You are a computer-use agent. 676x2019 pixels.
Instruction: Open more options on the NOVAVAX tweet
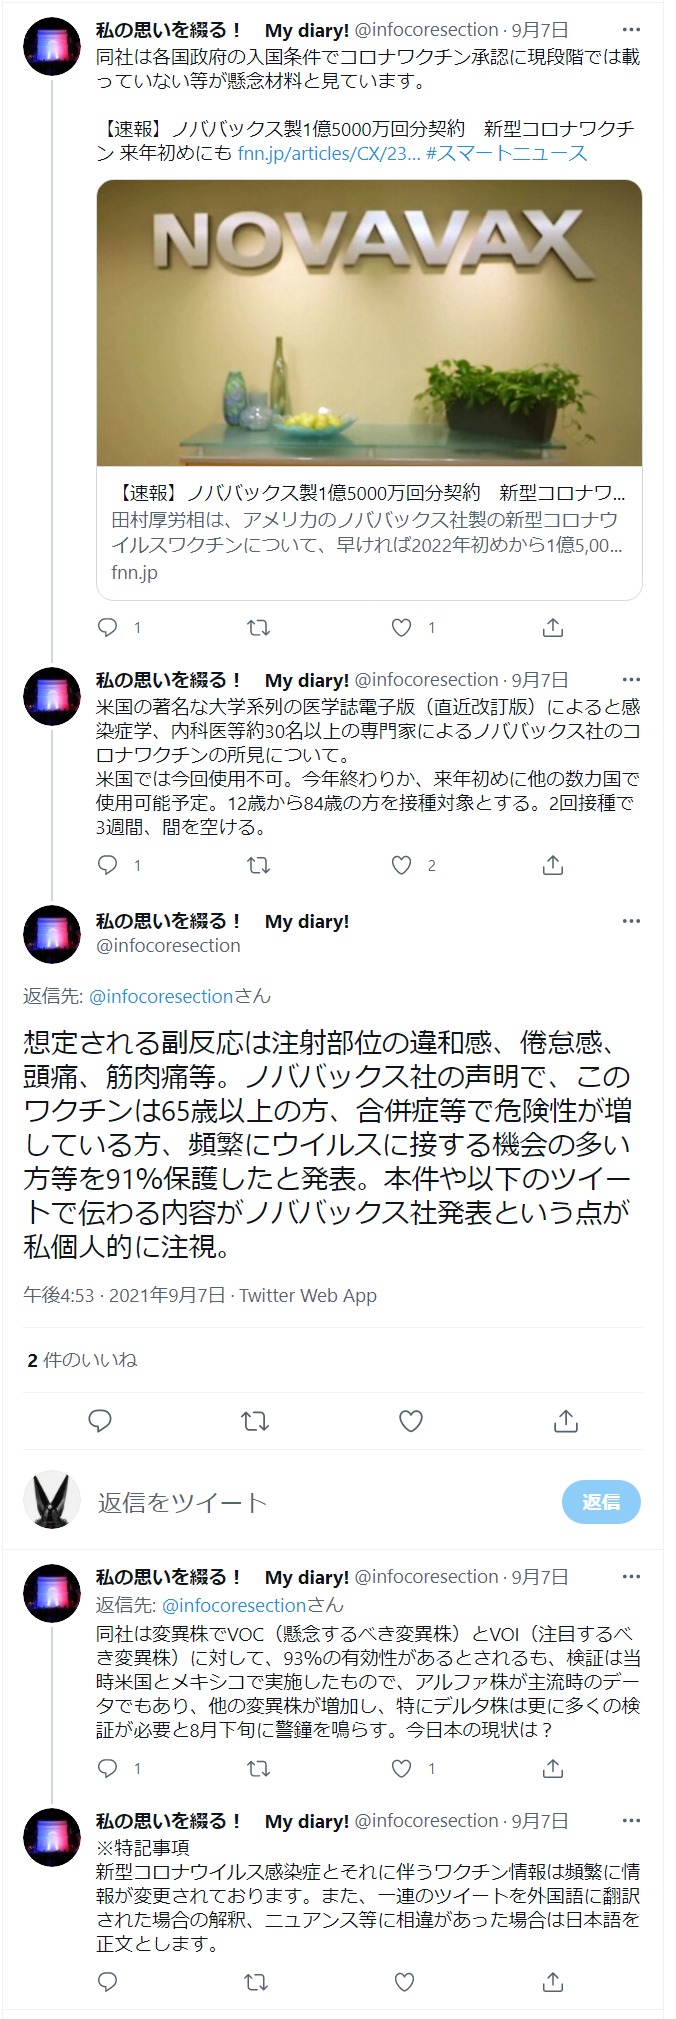tap(630, 30)
